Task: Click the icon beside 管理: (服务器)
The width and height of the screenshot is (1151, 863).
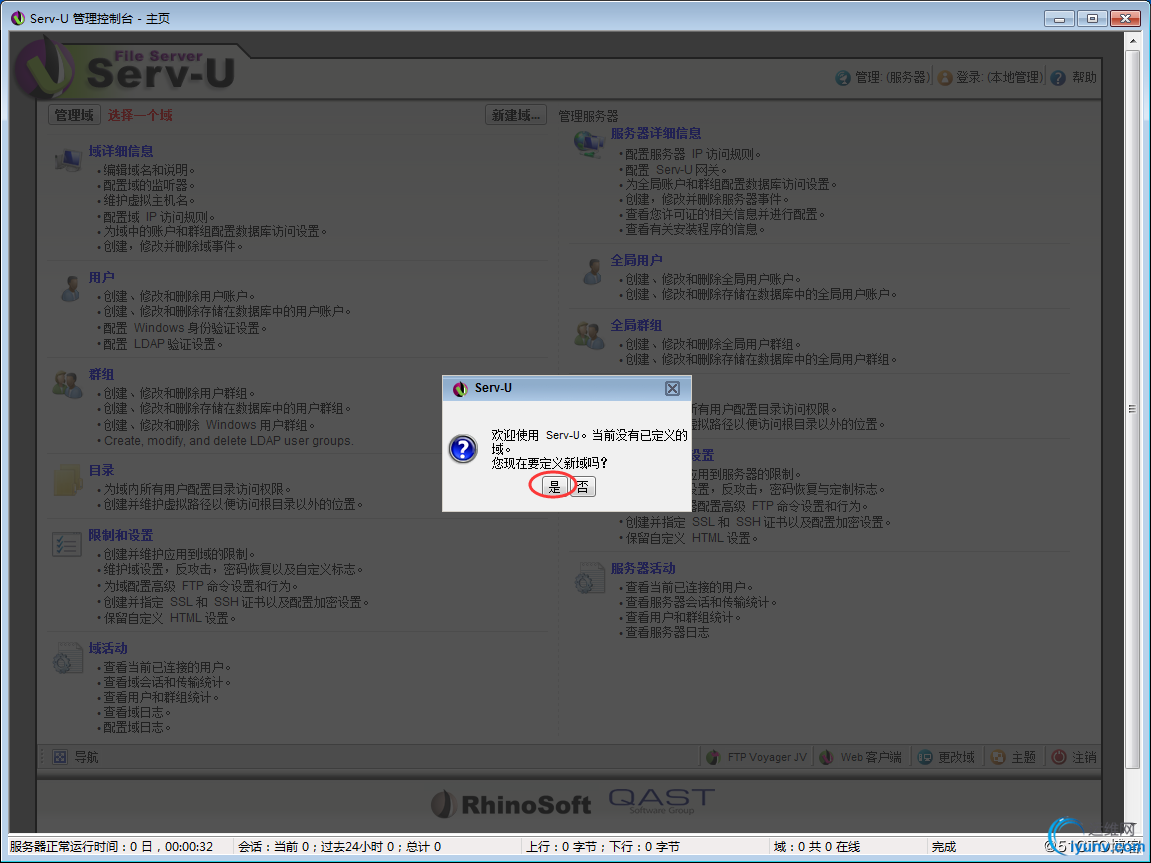Action: coord(843,78)
